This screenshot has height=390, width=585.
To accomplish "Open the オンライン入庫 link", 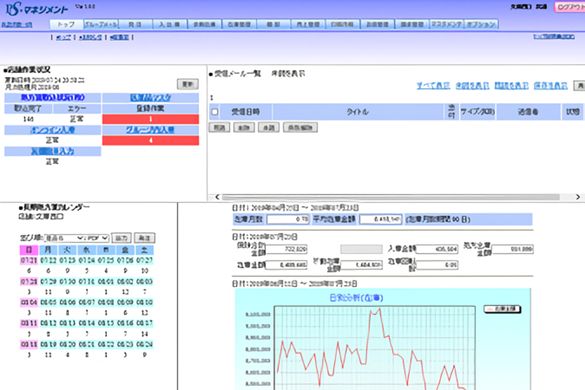I will (53, 130).
